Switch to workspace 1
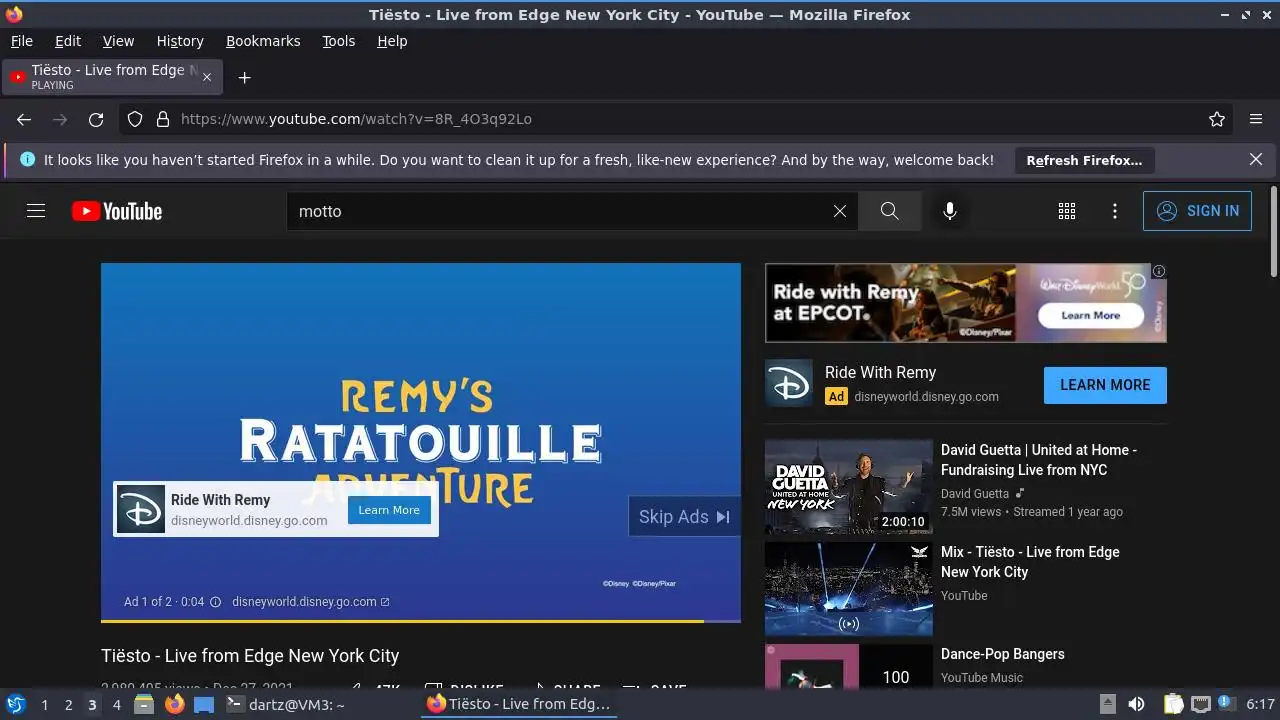The width and height of the screenshot is (1280, 720). click(44, 705)
